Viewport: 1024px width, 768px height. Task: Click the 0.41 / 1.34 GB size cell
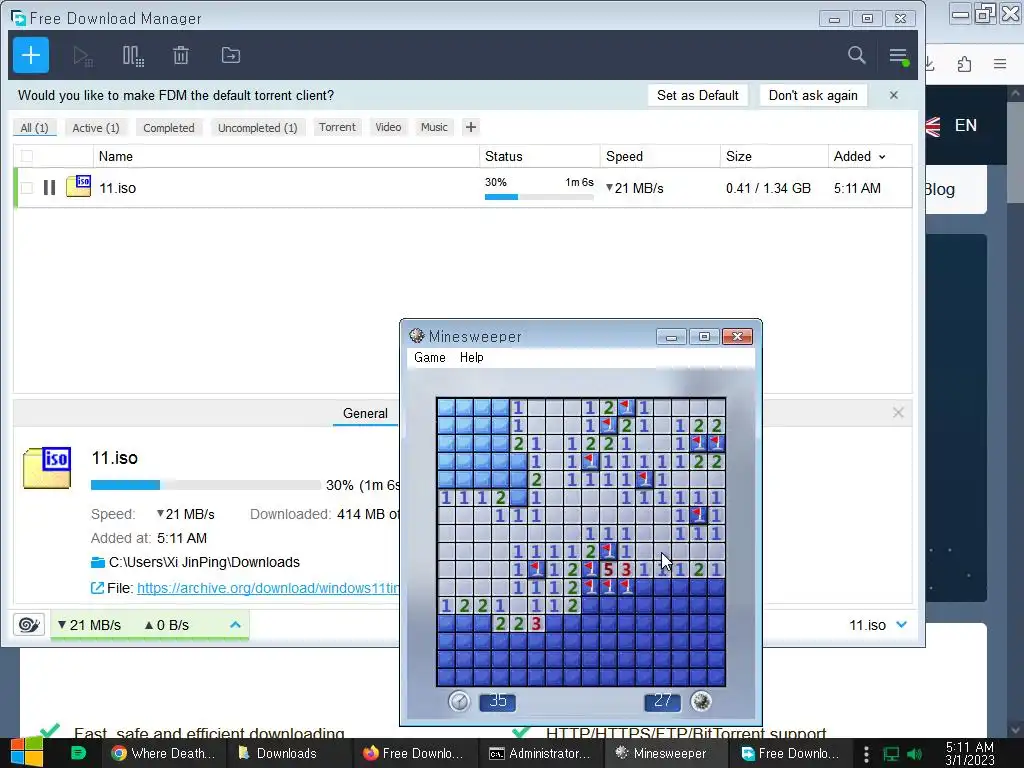(x=768, y=188)
